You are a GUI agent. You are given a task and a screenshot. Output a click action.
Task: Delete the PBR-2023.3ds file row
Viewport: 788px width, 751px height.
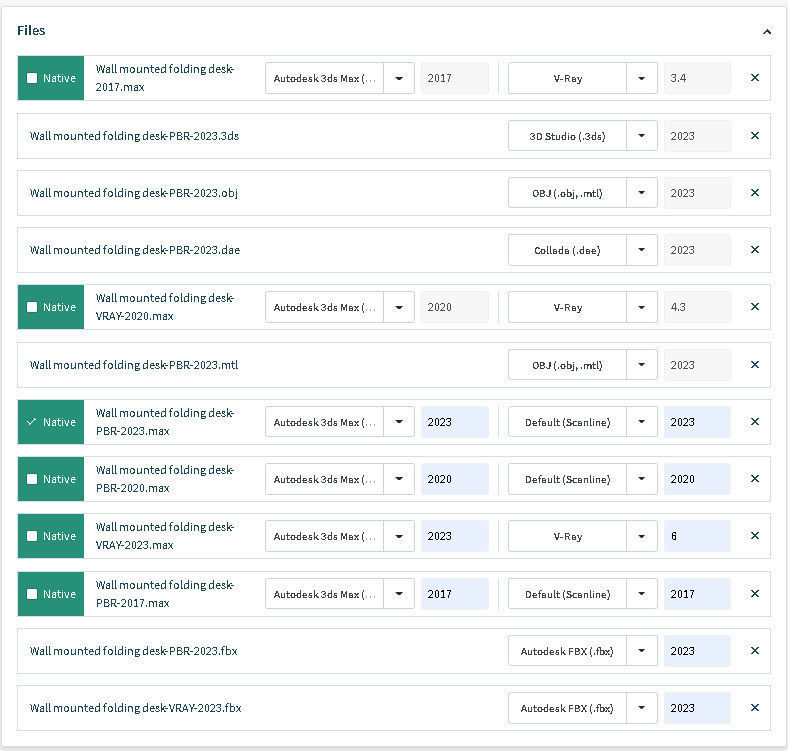754,136
